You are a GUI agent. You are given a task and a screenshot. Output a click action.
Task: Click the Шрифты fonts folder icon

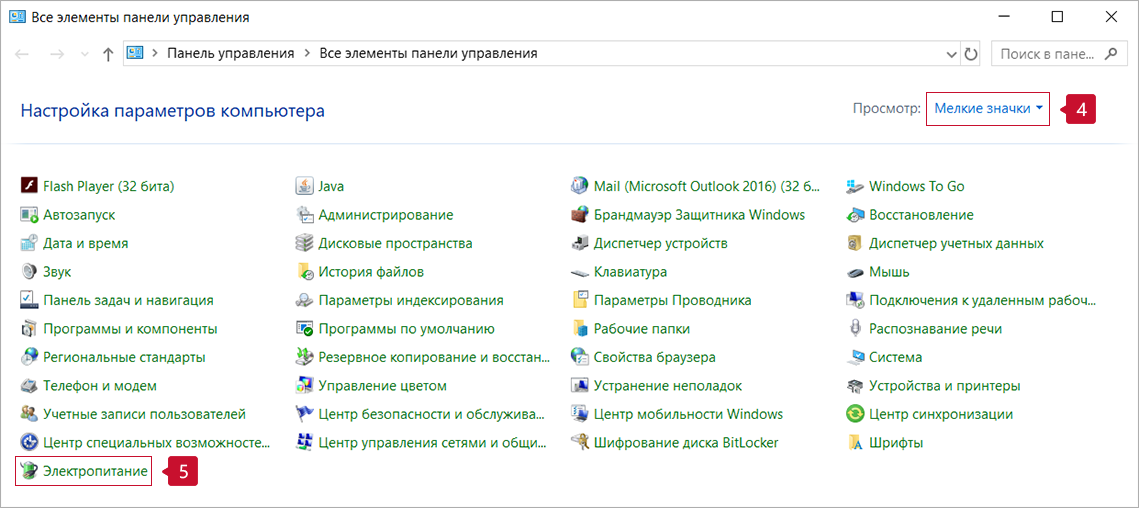point(855,442)
